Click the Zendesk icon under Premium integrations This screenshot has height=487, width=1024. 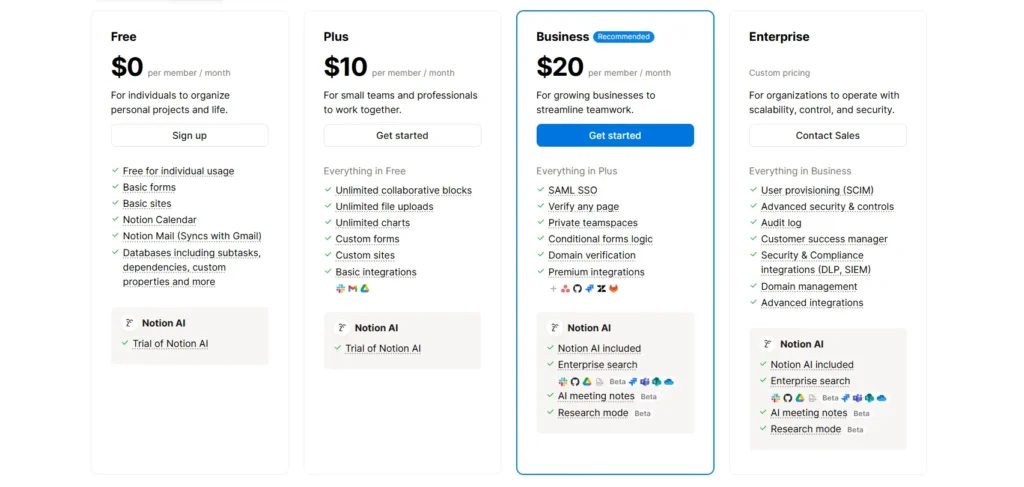(x=601, y=289)
